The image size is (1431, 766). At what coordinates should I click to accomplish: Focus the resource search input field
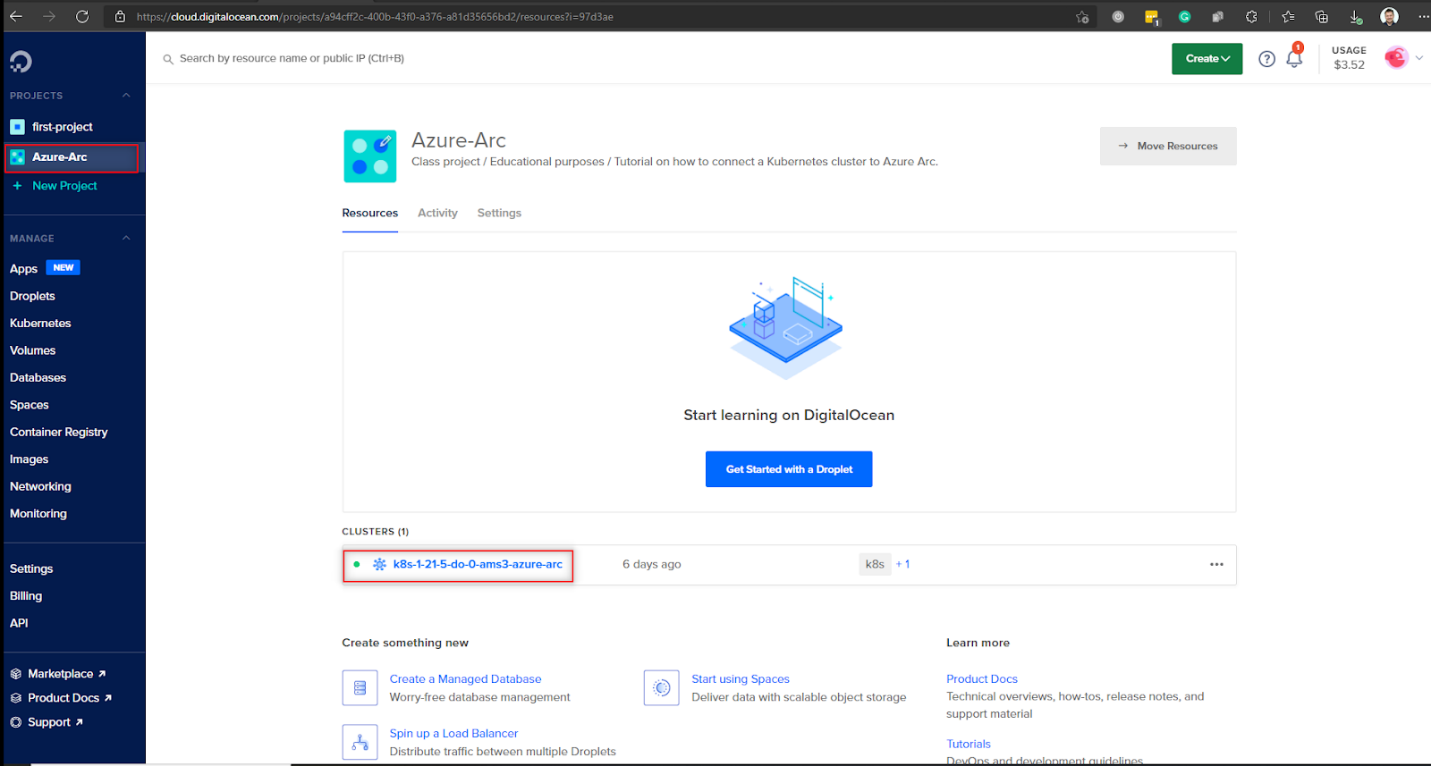coord(292,59)
